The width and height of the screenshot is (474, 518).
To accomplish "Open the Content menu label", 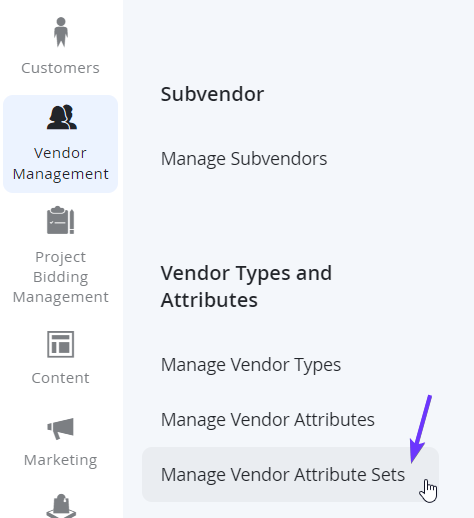I will click(60, 378).
